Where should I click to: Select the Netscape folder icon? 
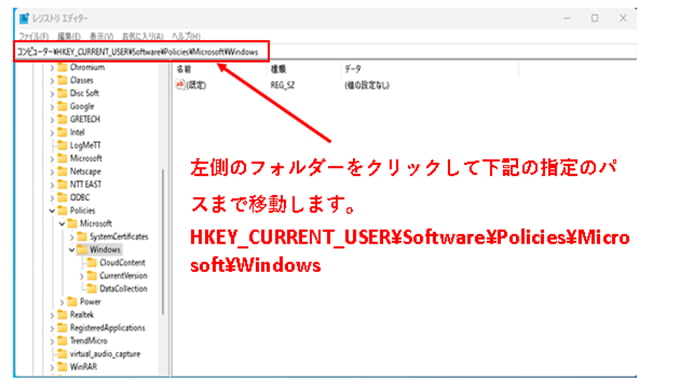pyautogui.click(x=63, y=171)
